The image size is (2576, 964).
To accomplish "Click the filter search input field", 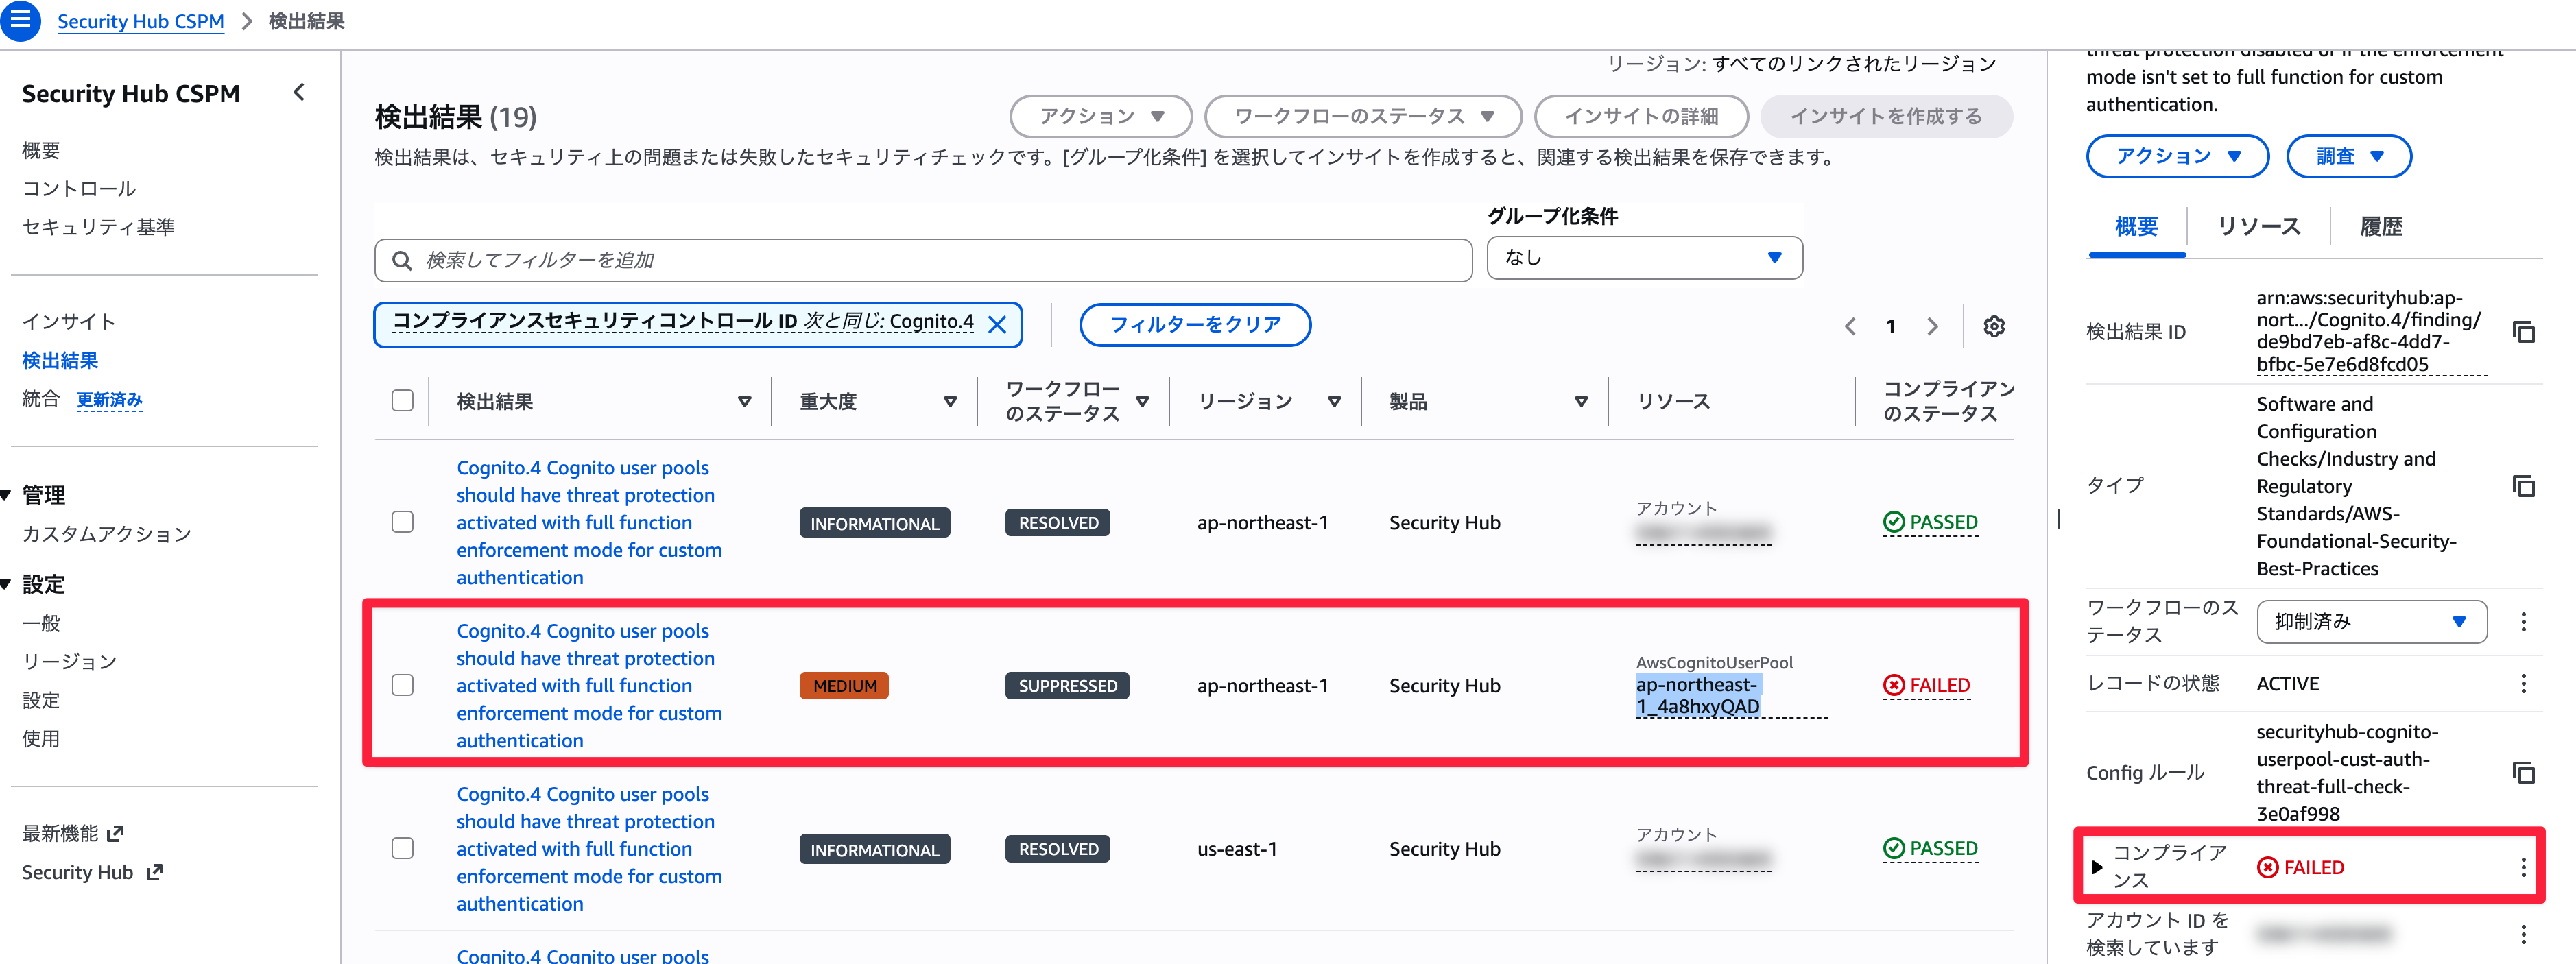I will pyautogui.click(x=923, y=260).
